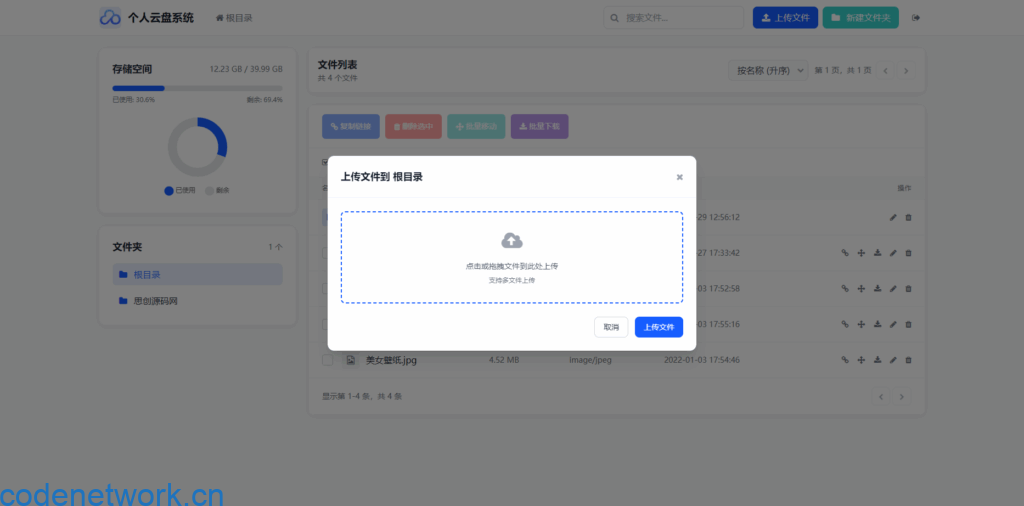Click the rename pencil icon for 美女壁纸.jpg

pos(893,360)
